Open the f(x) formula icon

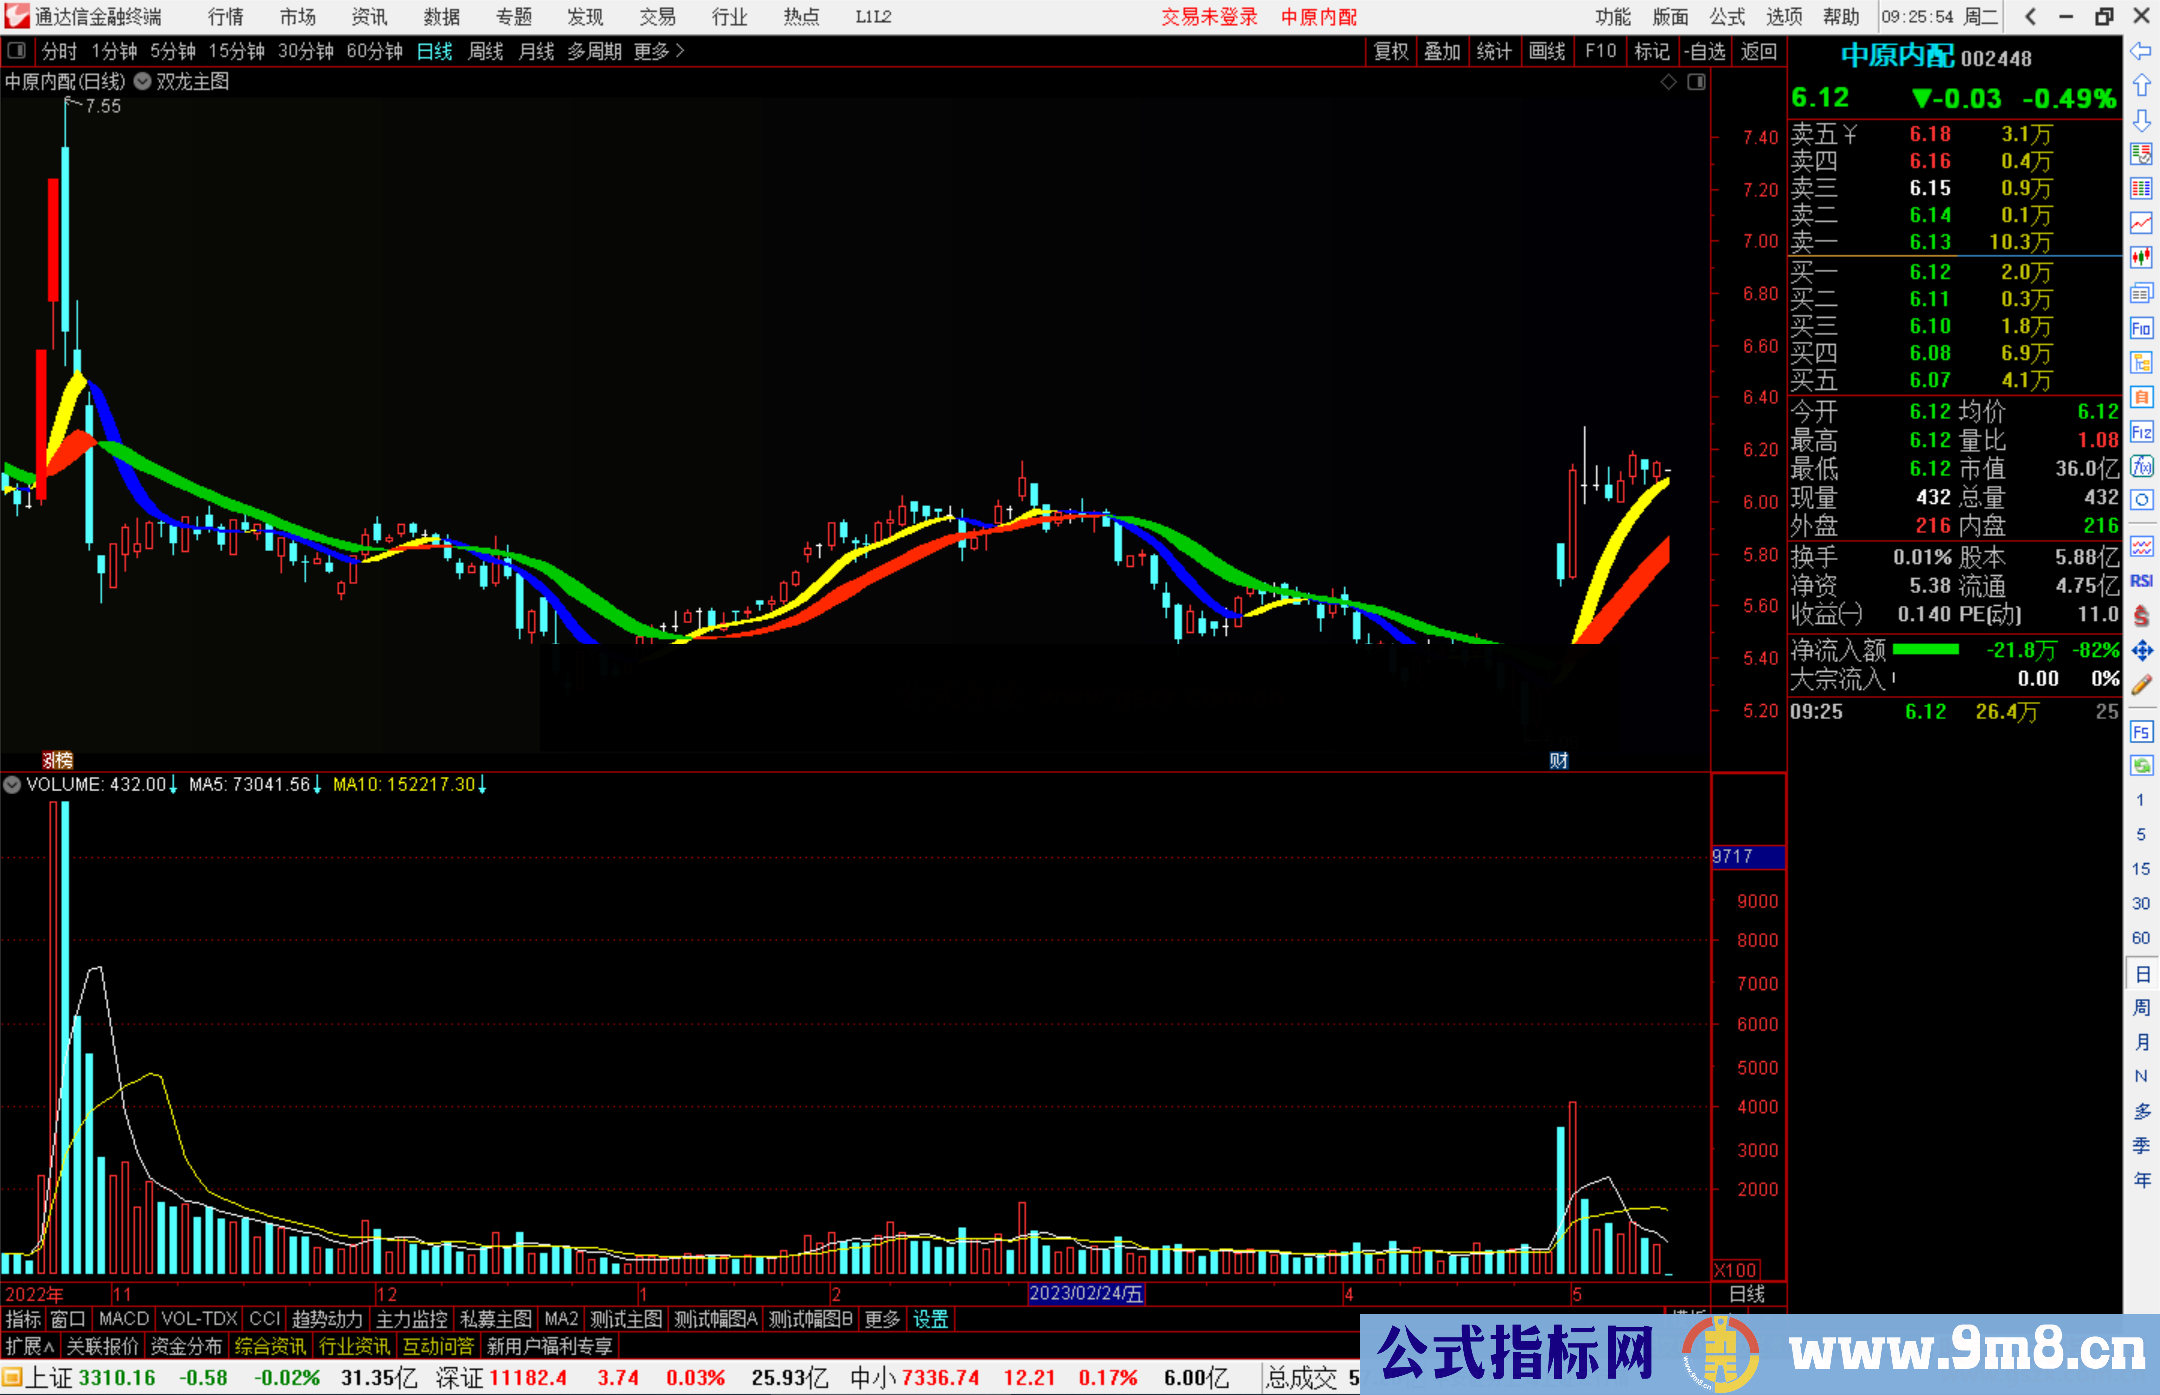2141,467
